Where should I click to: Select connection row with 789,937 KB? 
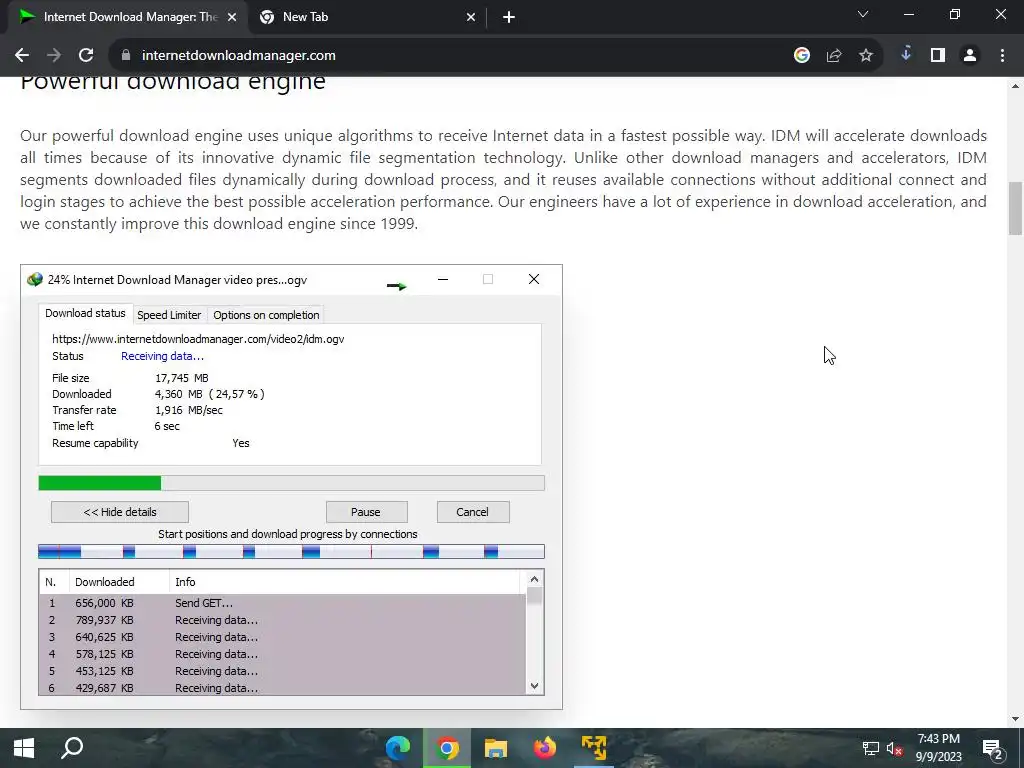[282, 620]
